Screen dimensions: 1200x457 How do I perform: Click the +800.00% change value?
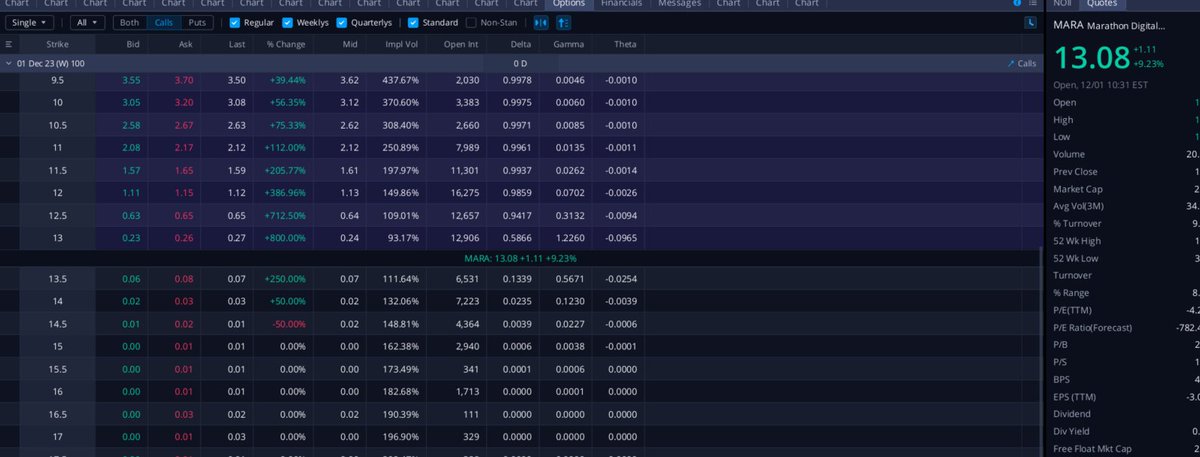(x=285, y=238)
